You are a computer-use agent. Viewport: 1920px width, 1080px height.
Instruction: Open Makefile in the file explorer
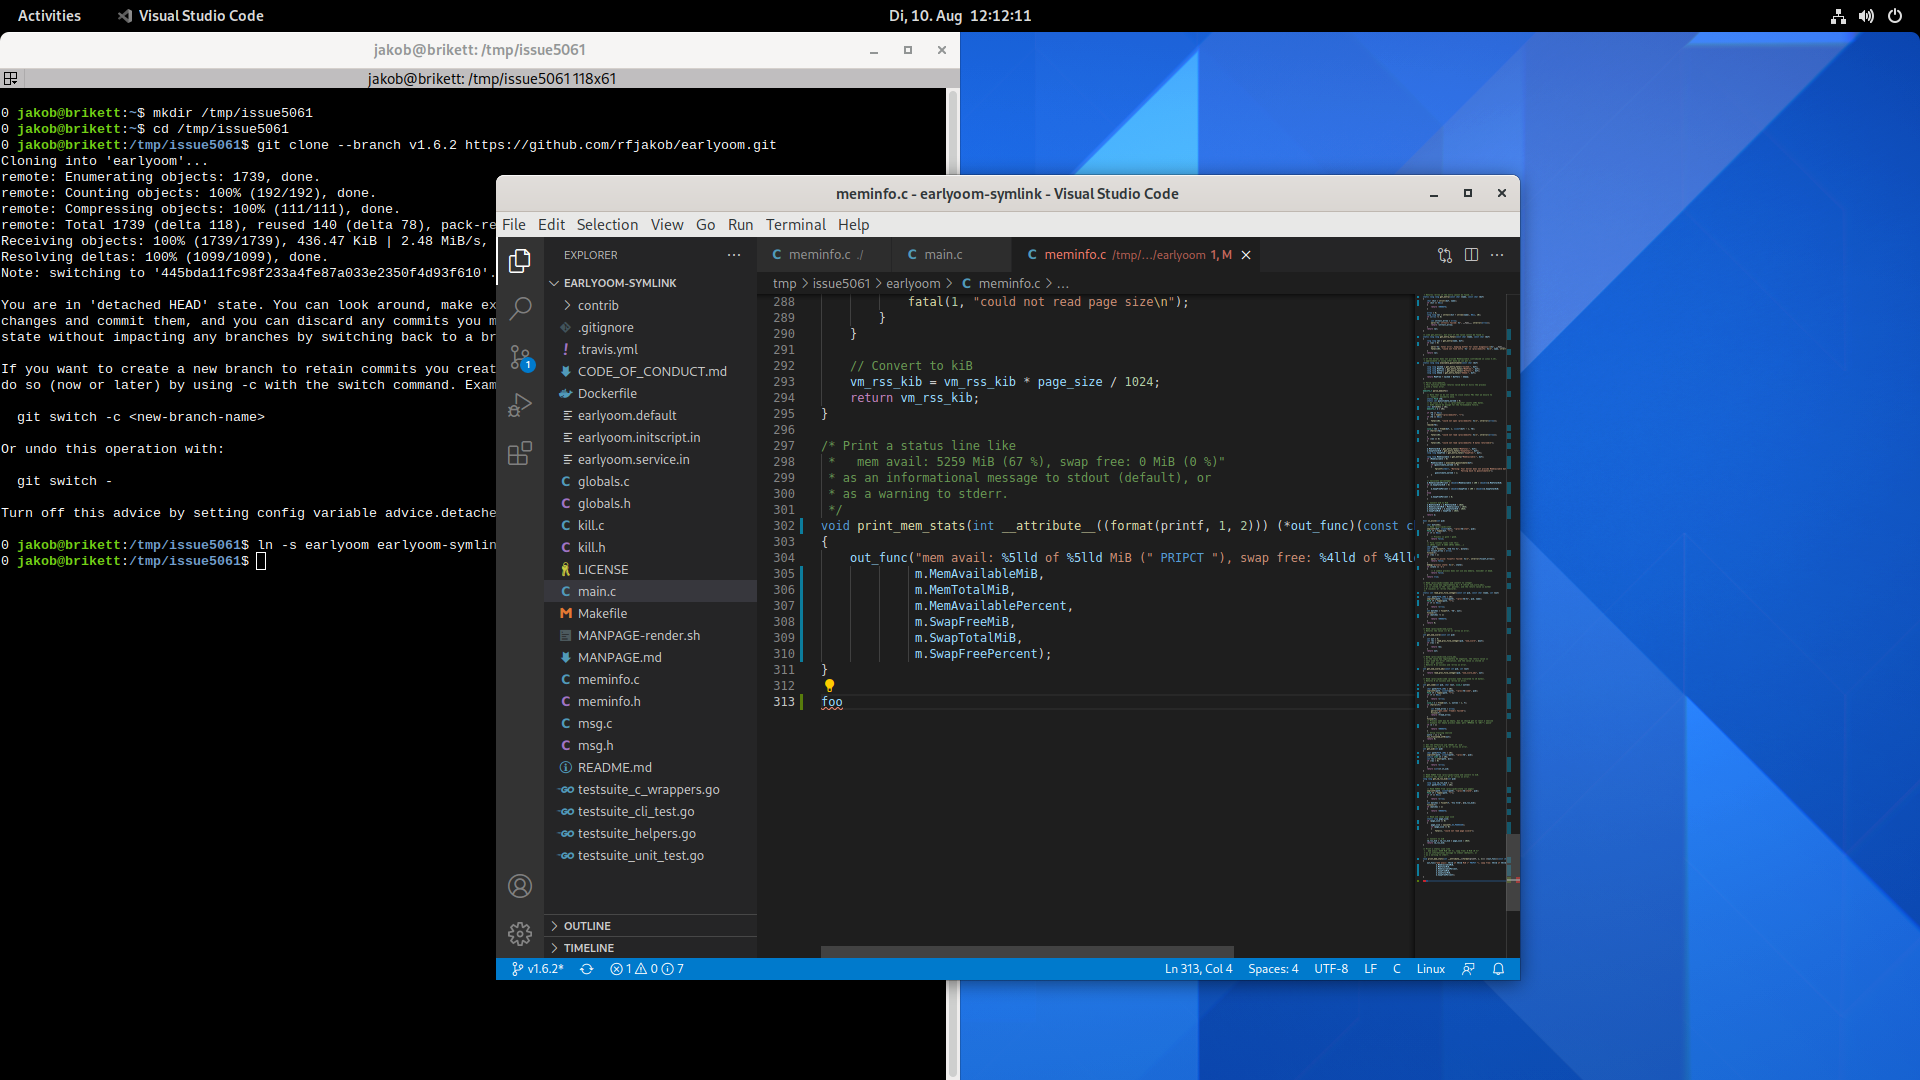602,614
